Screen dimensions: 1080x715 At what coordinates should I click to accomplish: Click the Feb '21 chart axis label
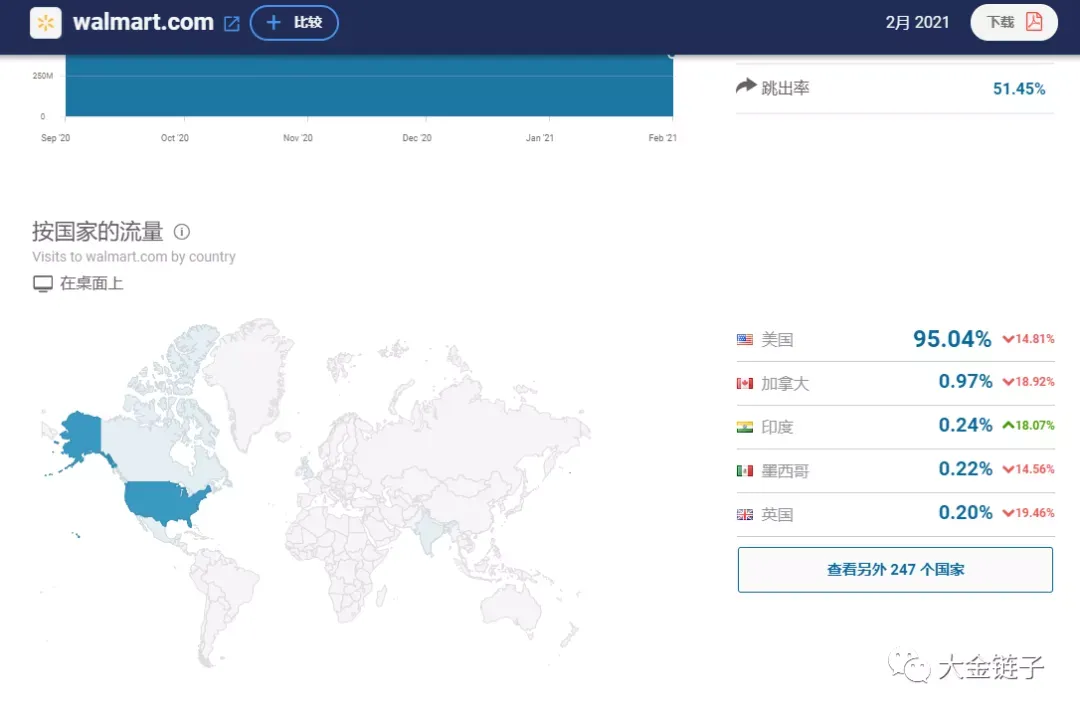coord(663,138)
